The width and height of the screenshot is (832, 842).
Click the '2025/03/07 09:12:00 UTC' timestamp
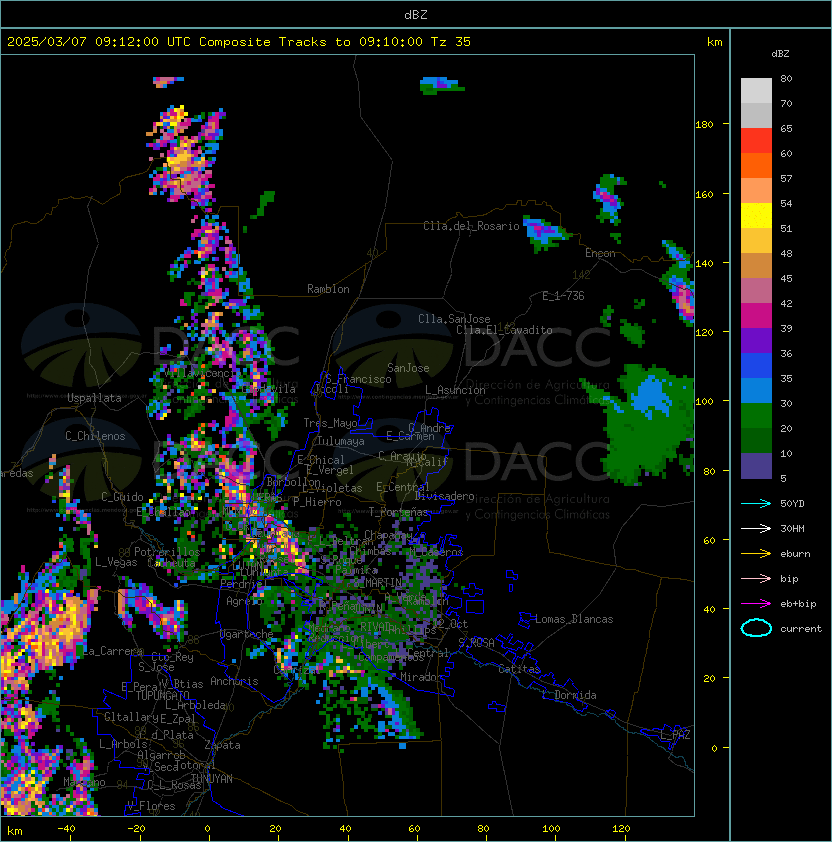pyautogui.click(x=99, y=42)
